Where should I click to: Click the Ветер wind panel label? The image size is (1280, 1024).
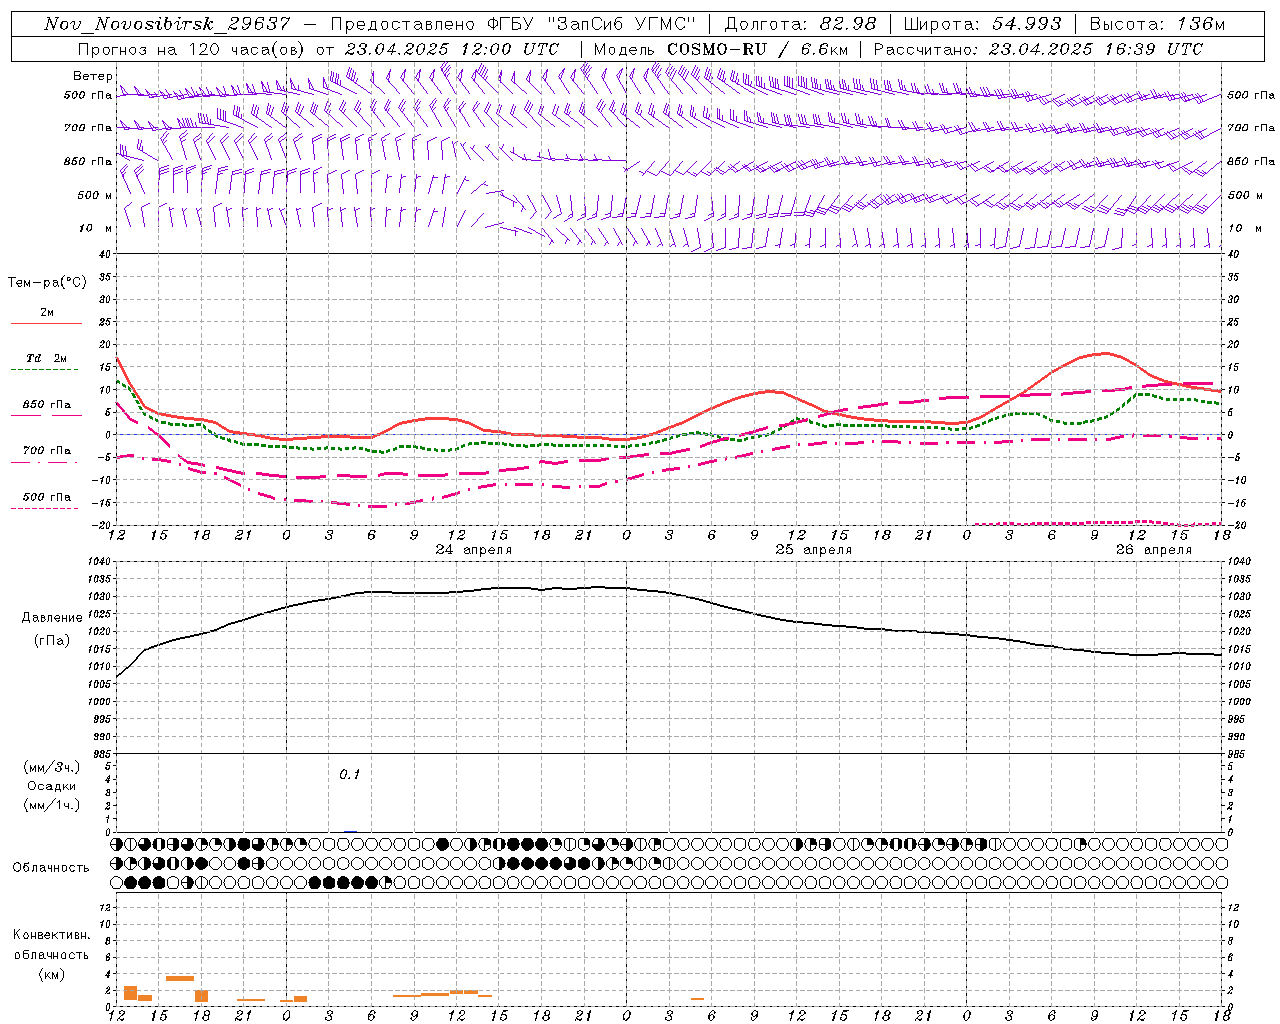tap(93, 76)
